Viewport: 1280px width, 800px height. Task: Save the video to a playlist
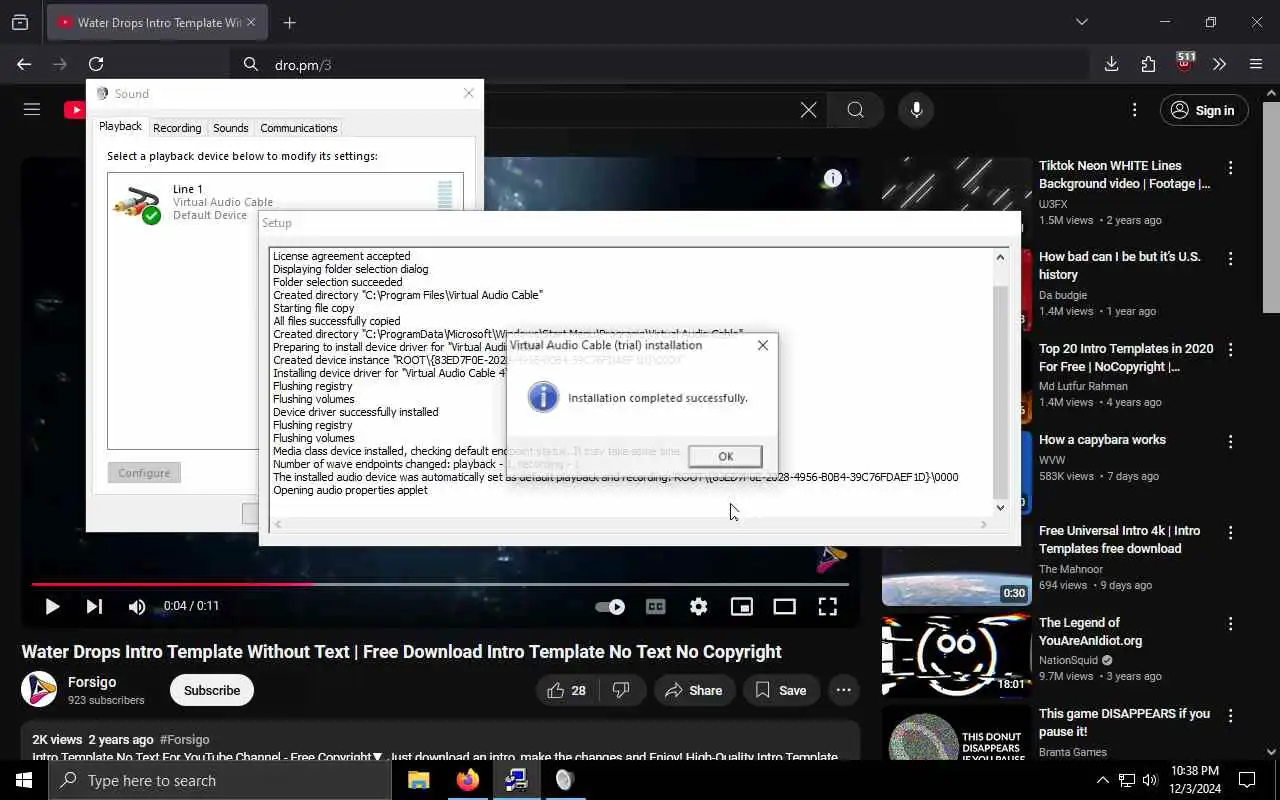coord(781,690)
